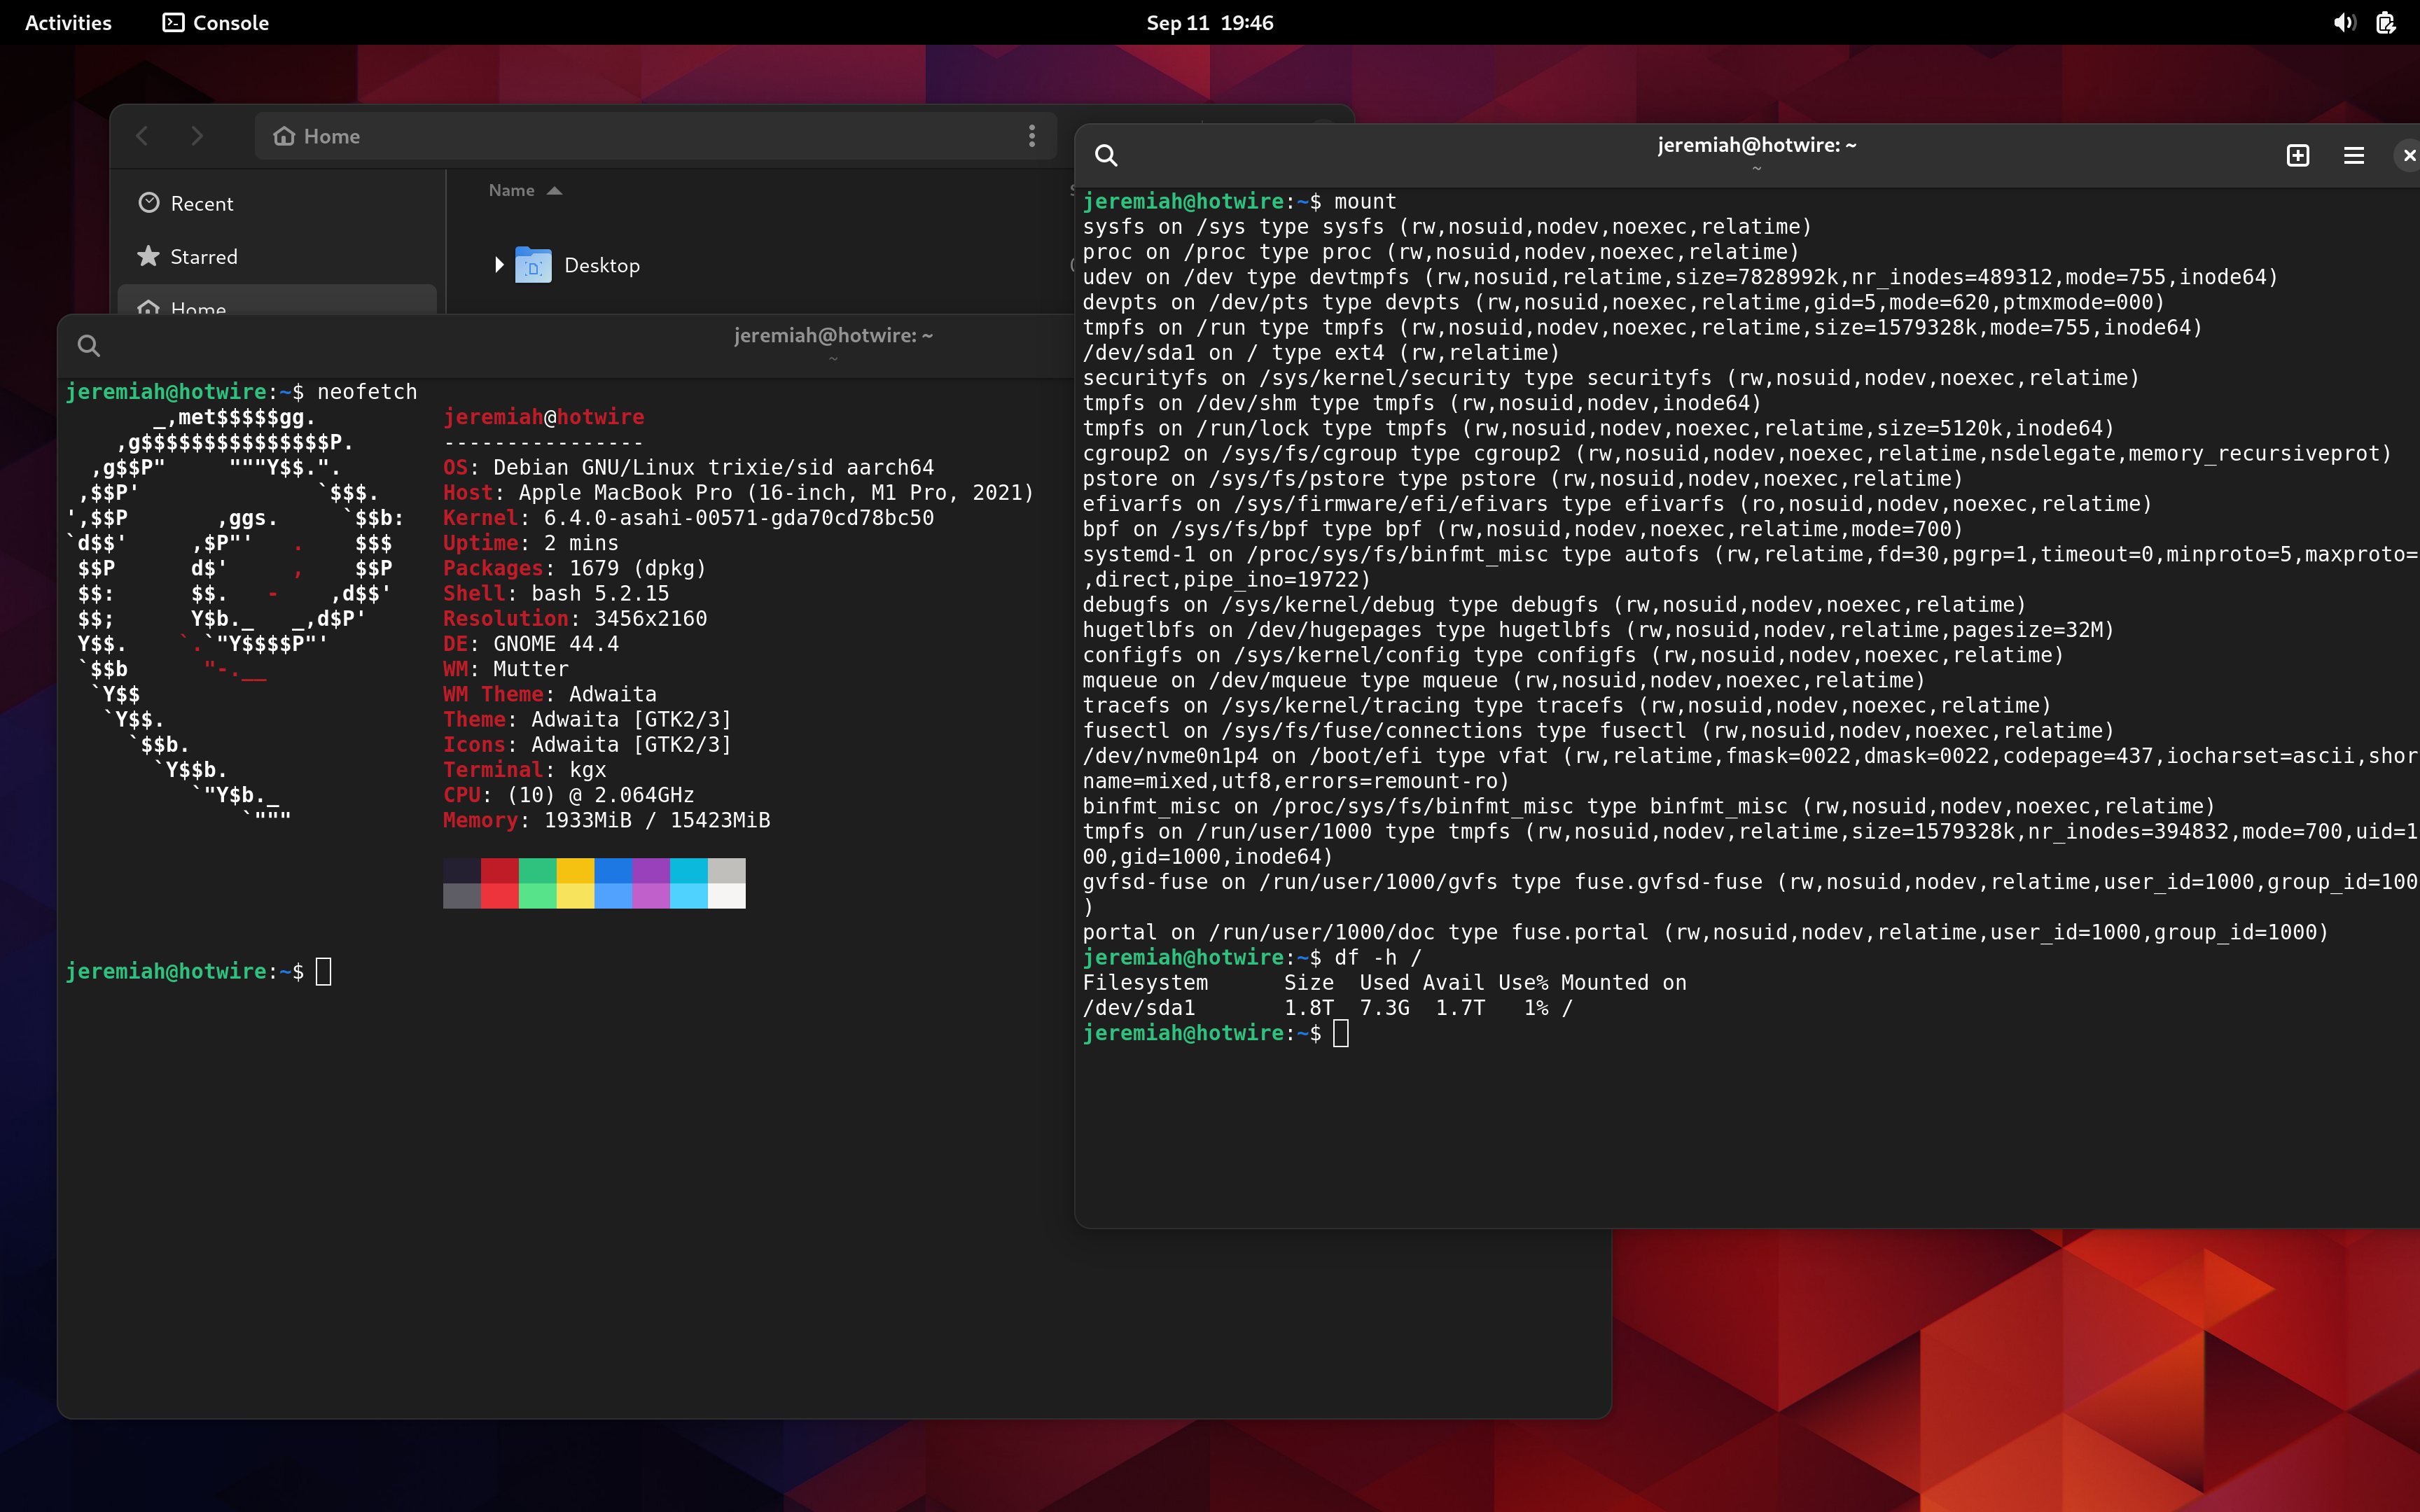Open the kebab menu in the Files header
The image size is (2420, 1512).
tap(1032, 136)
